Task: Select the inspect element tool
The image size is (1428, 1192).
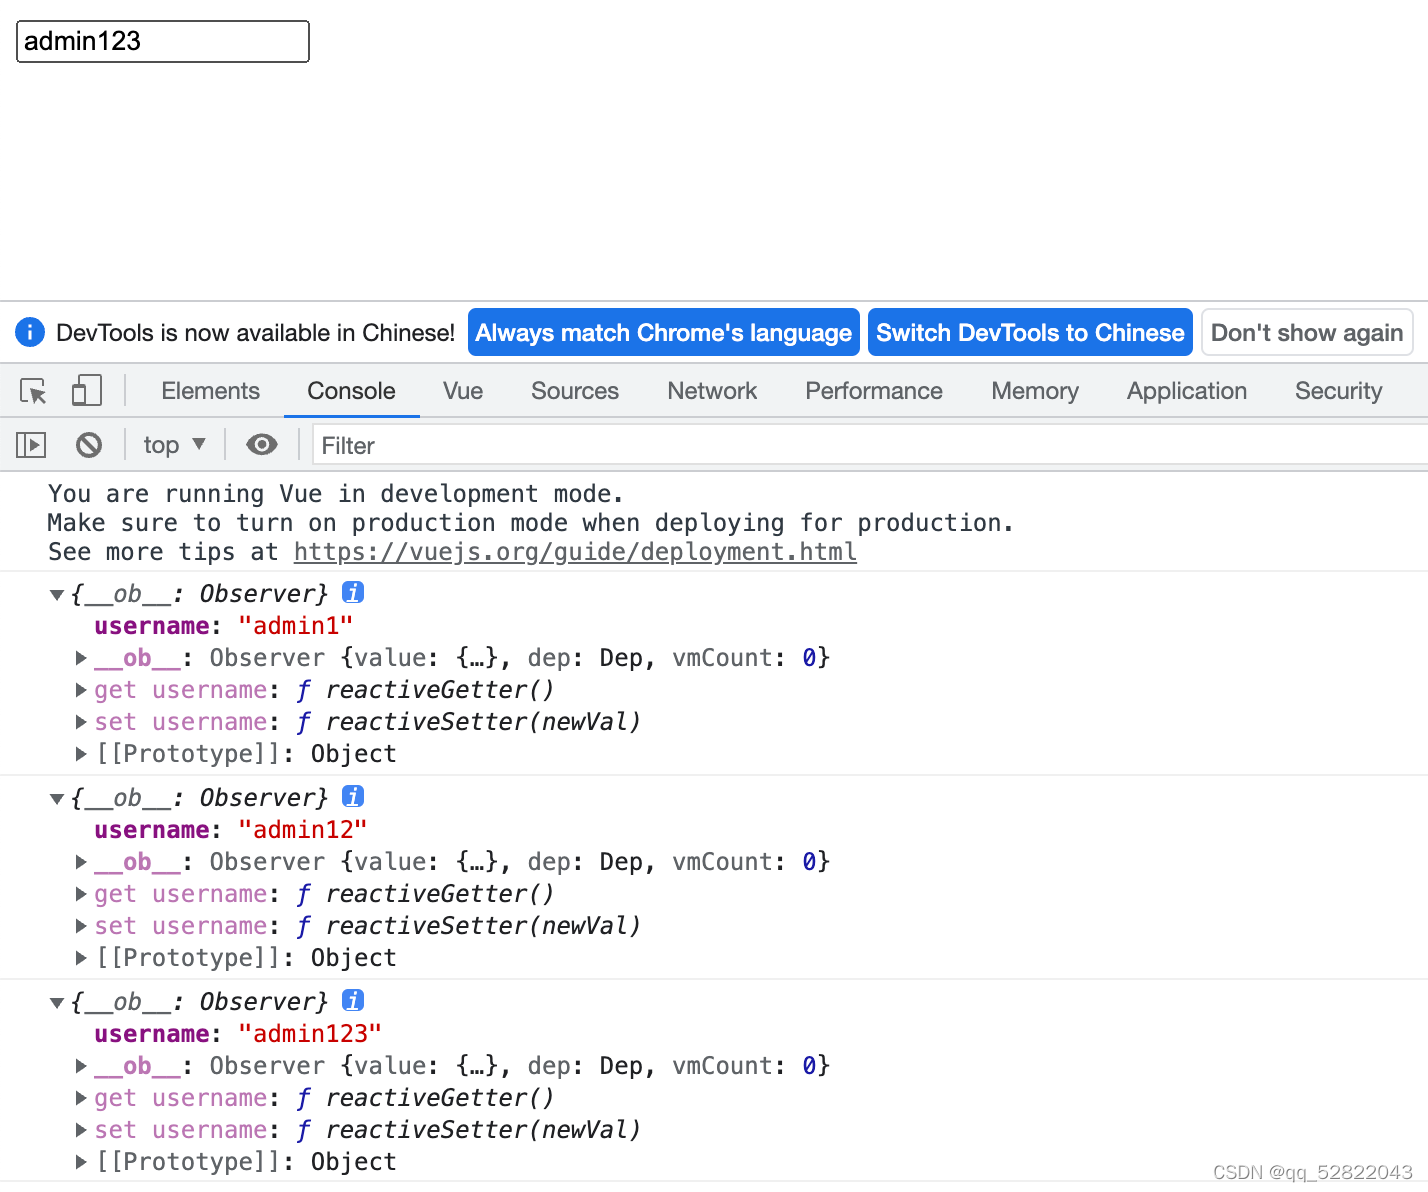Action: (32, 391)
